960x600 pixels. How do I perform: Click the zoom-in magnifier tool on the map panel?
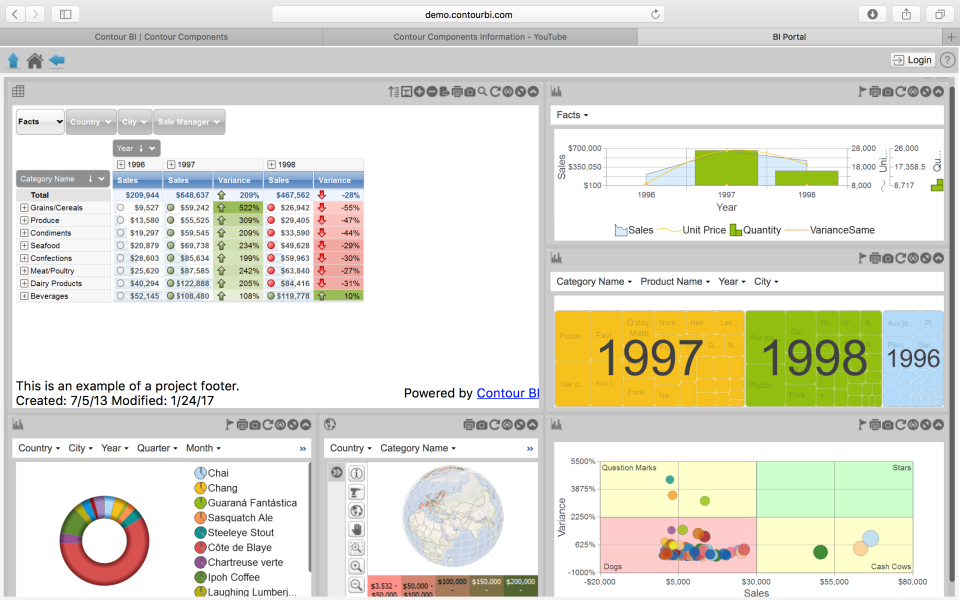pyautogui.click(x=356, y=566)
